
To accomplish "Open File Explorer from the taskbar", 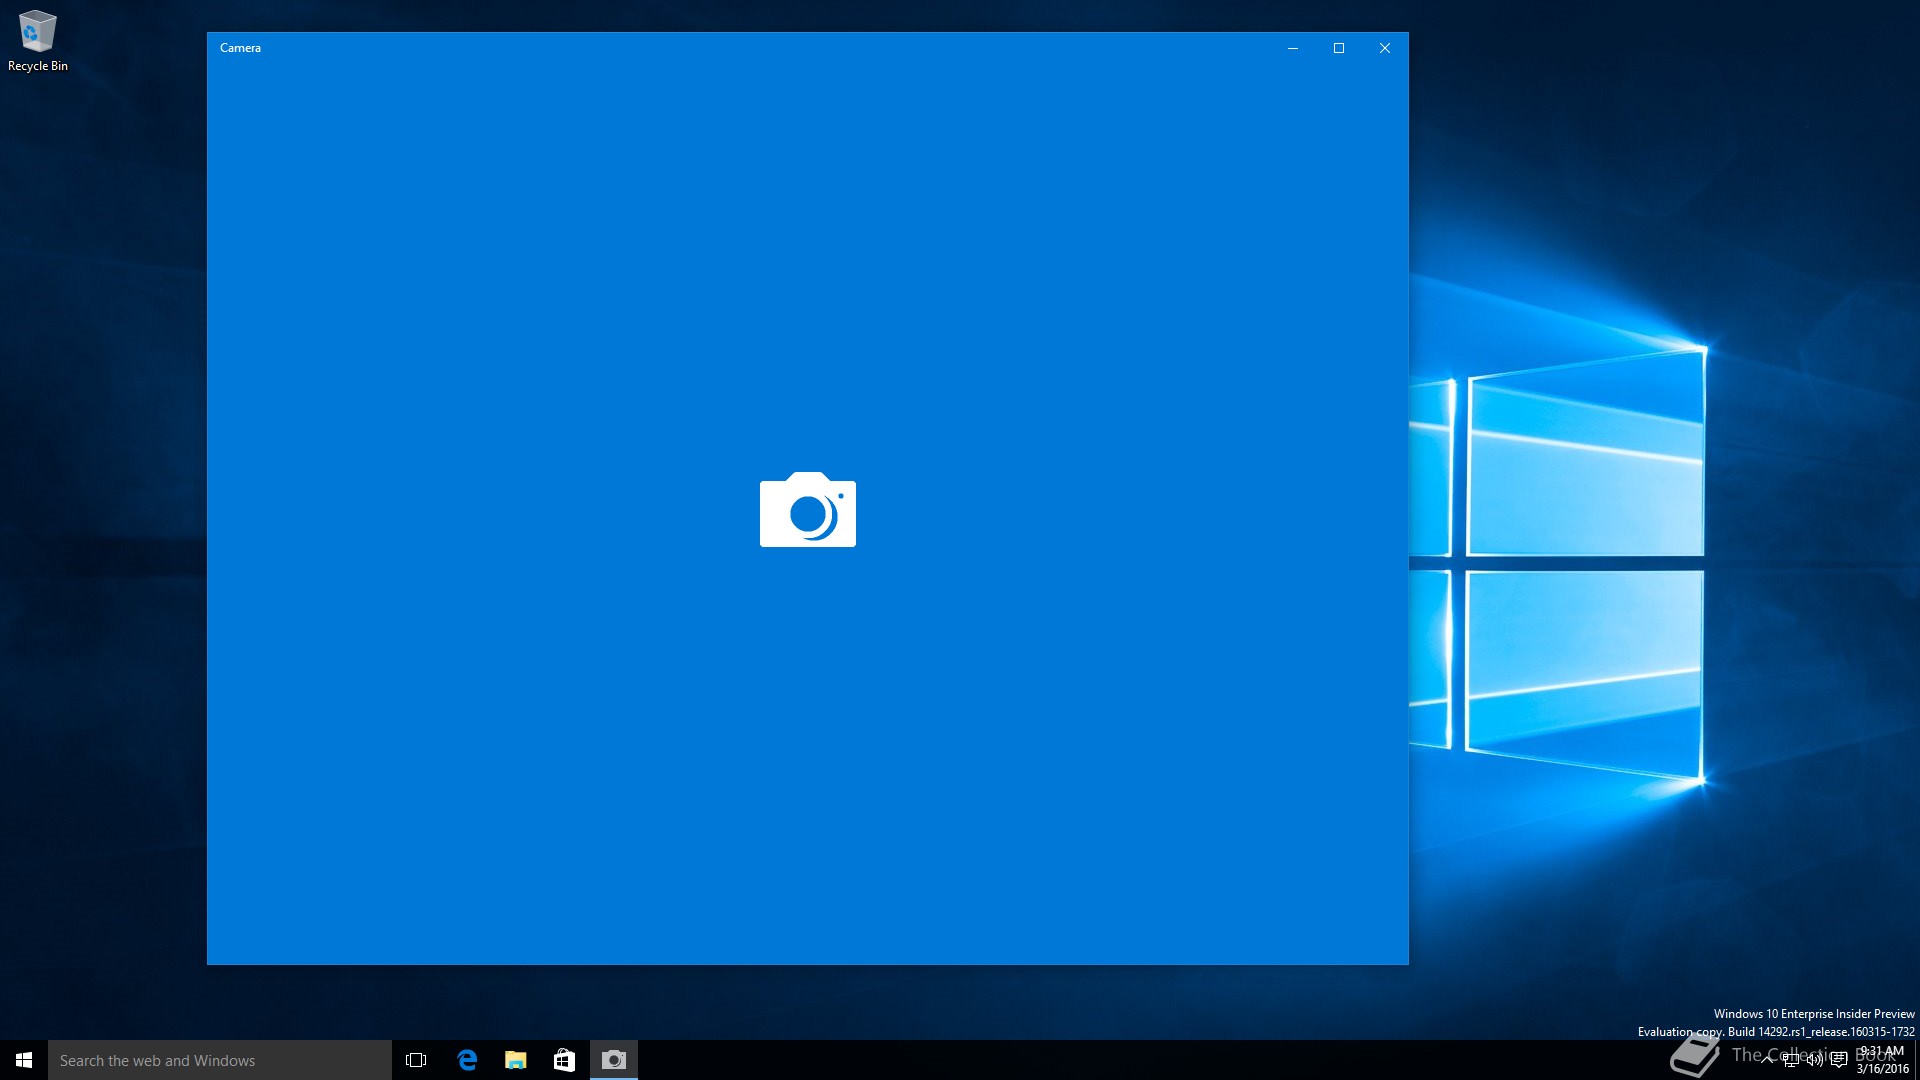I will [516, 1060].
